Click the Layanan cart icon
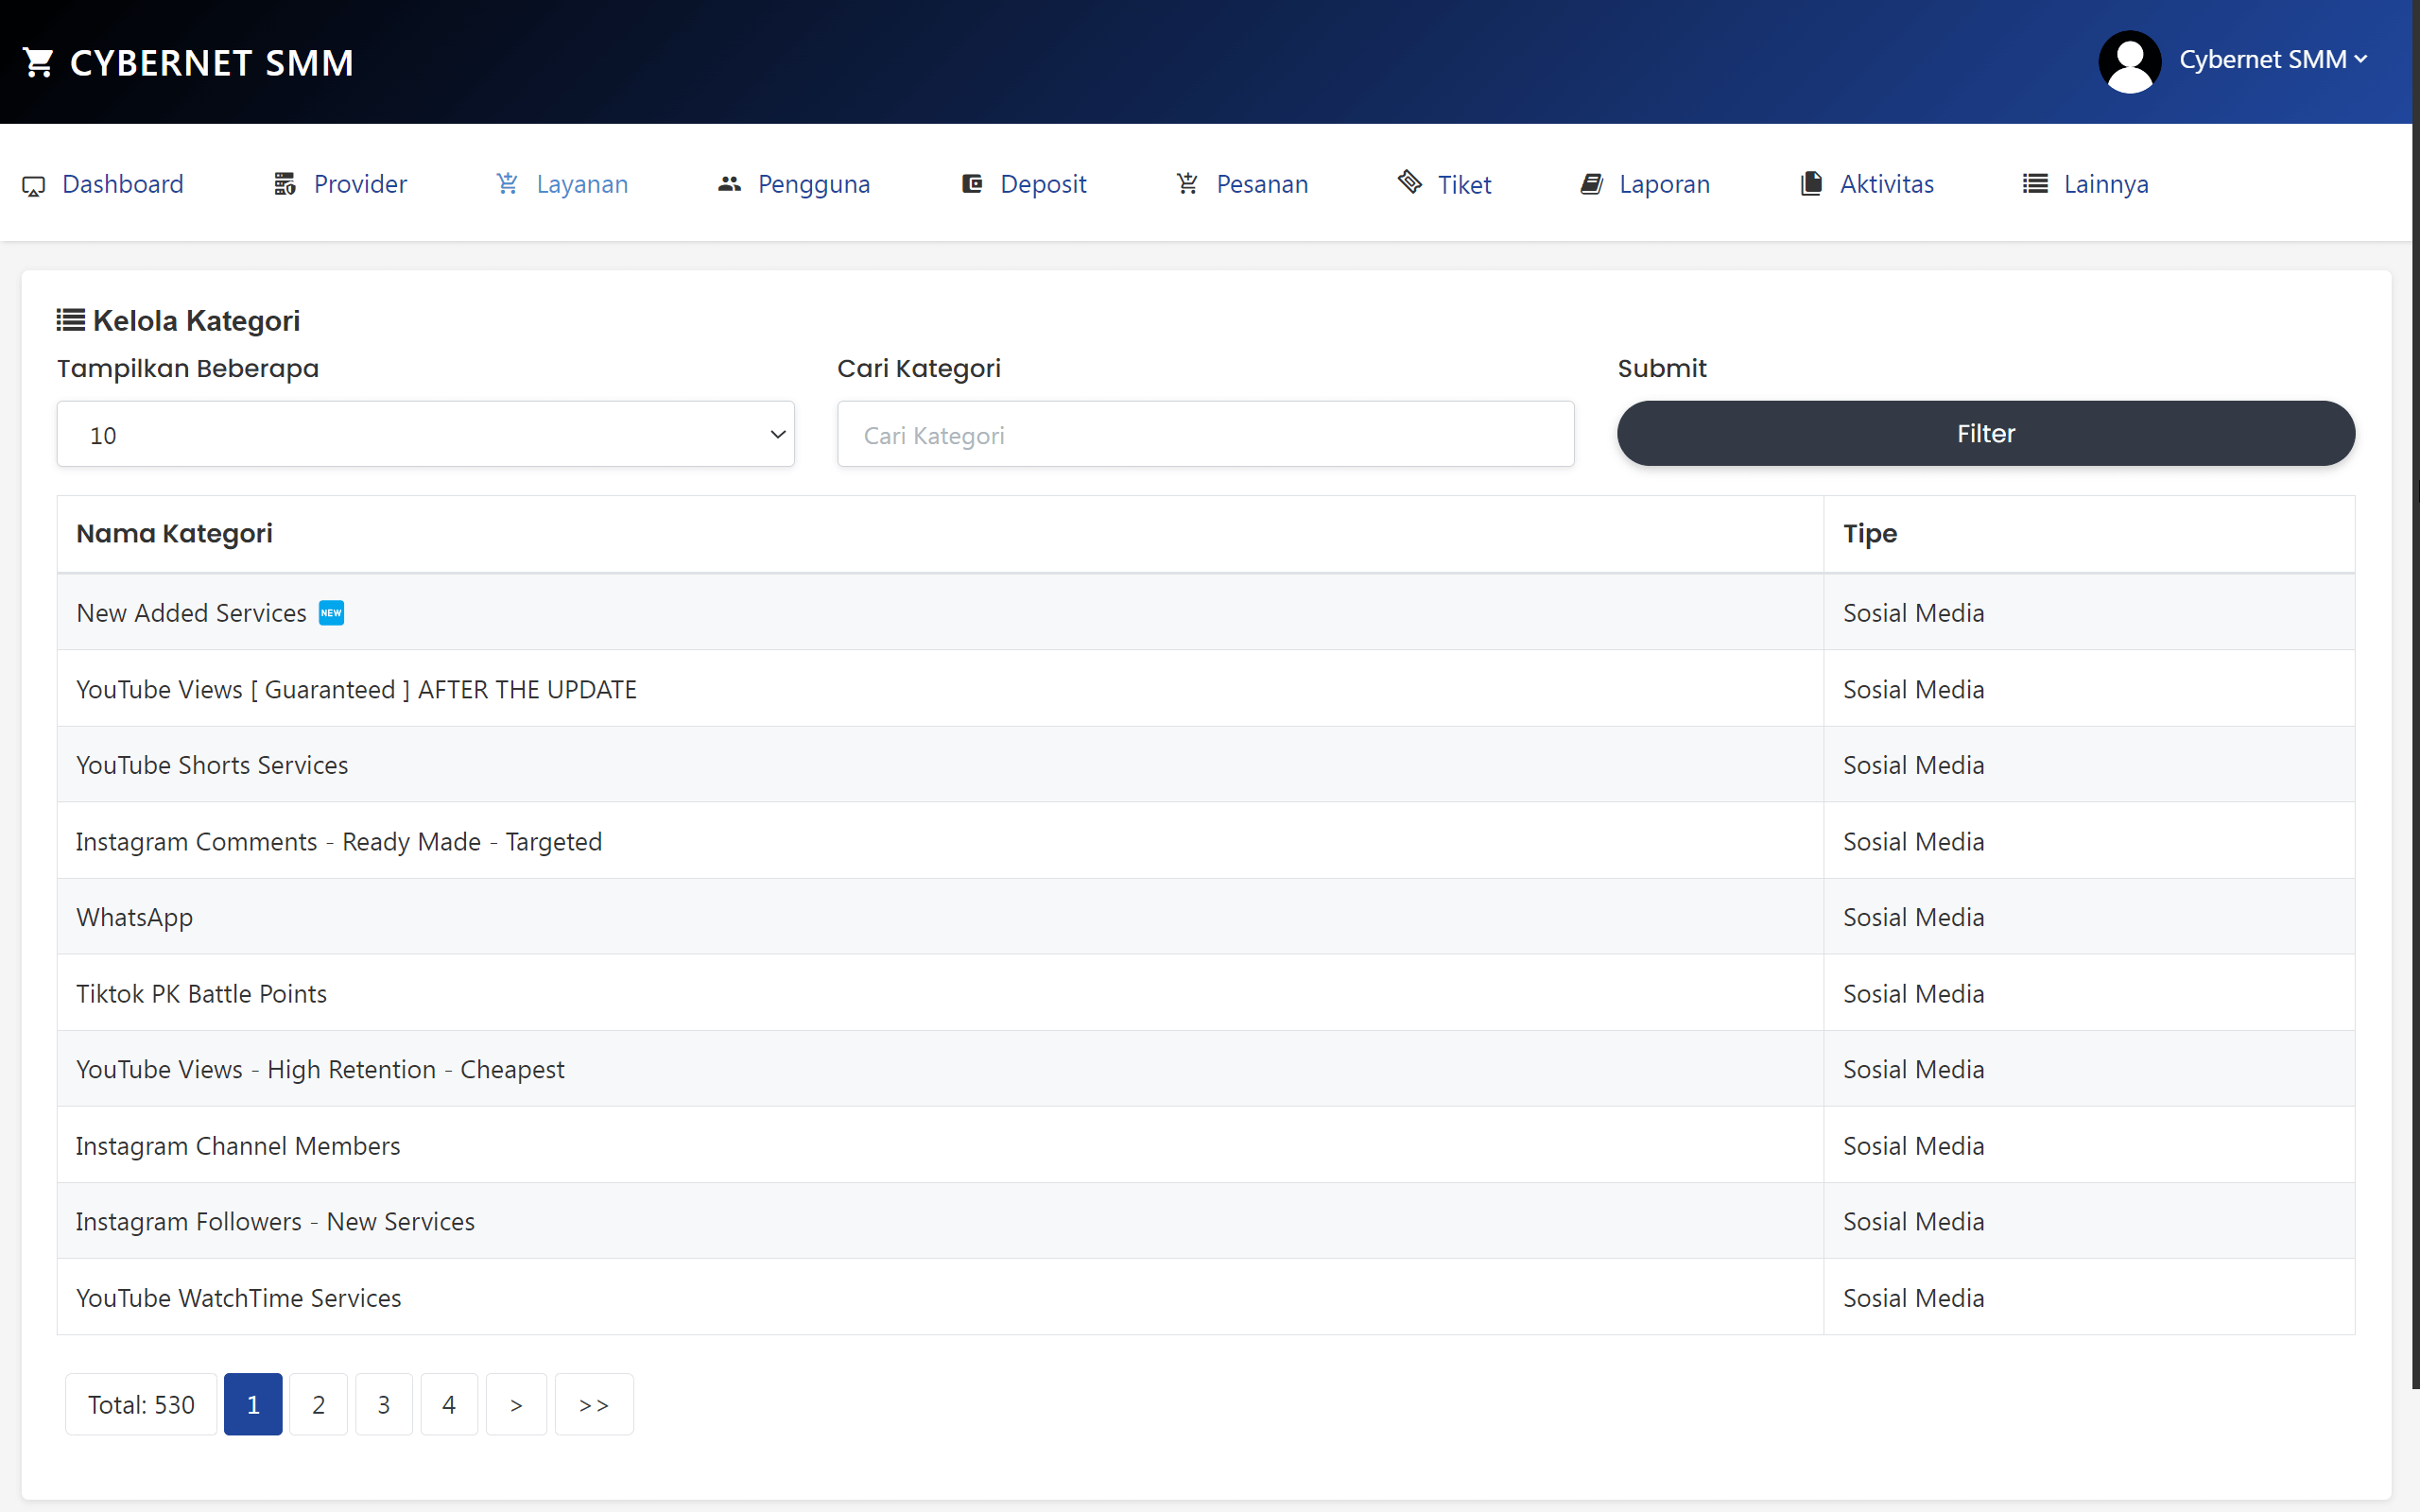 (508, 184)
